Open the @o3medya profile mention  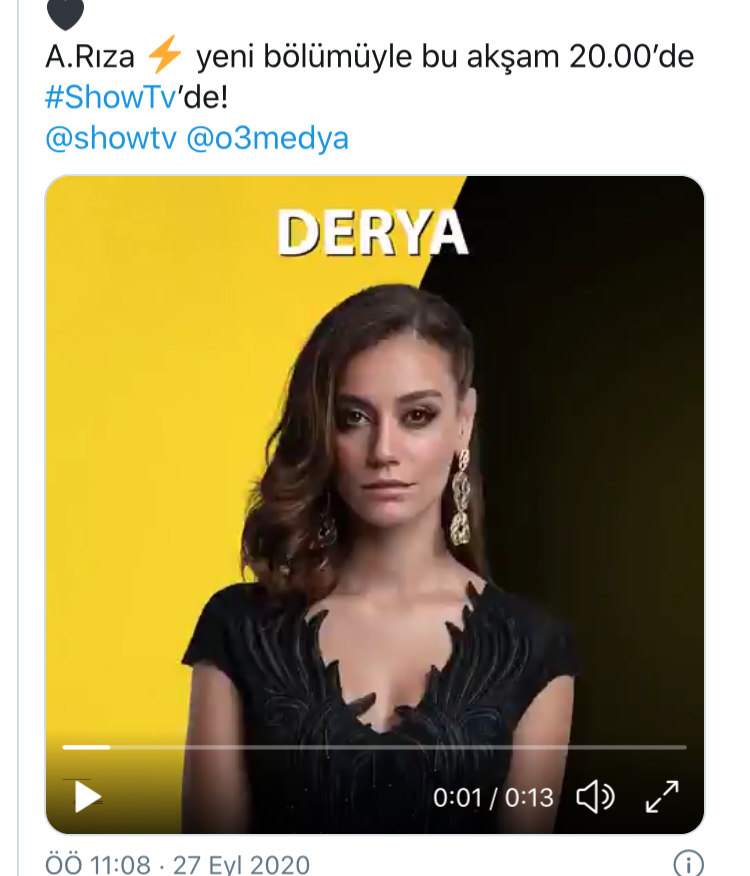268,137
